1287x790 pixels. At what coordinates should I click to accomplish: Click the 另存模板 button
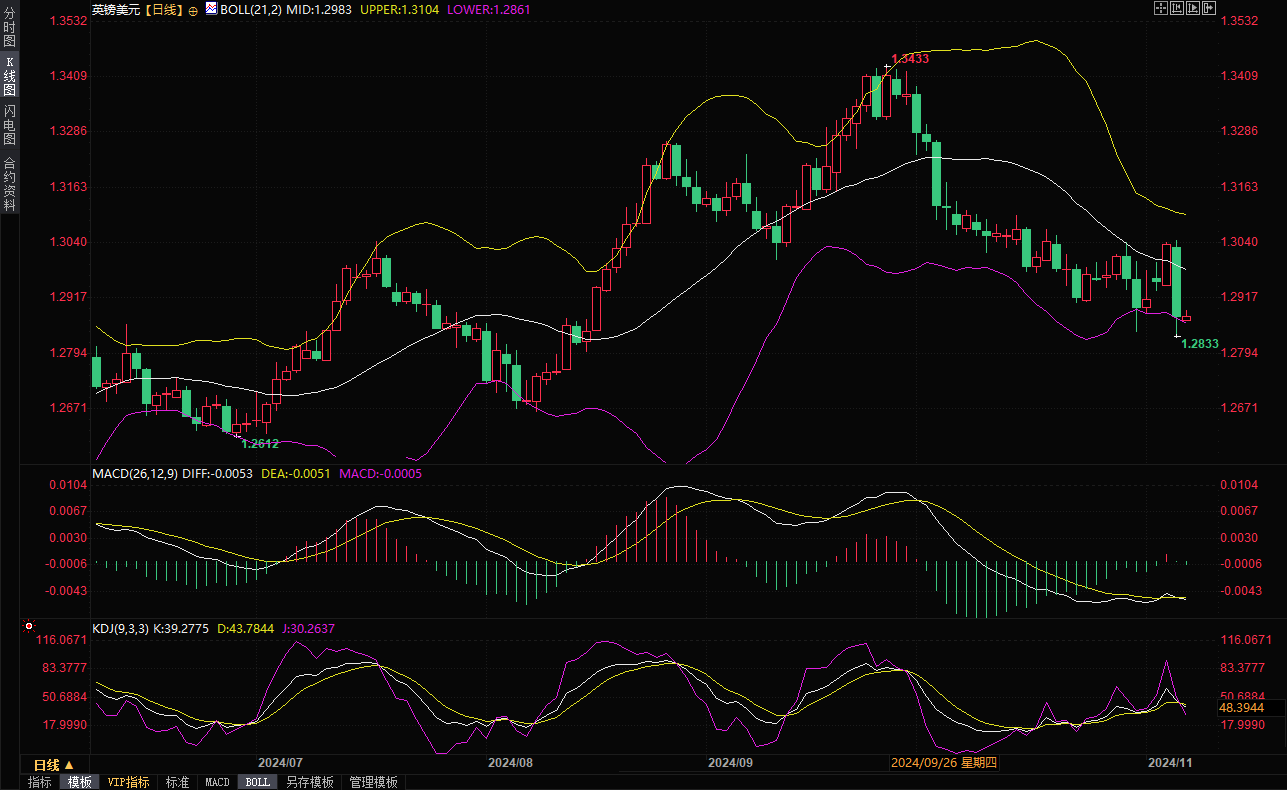click(x=309, y=782)
